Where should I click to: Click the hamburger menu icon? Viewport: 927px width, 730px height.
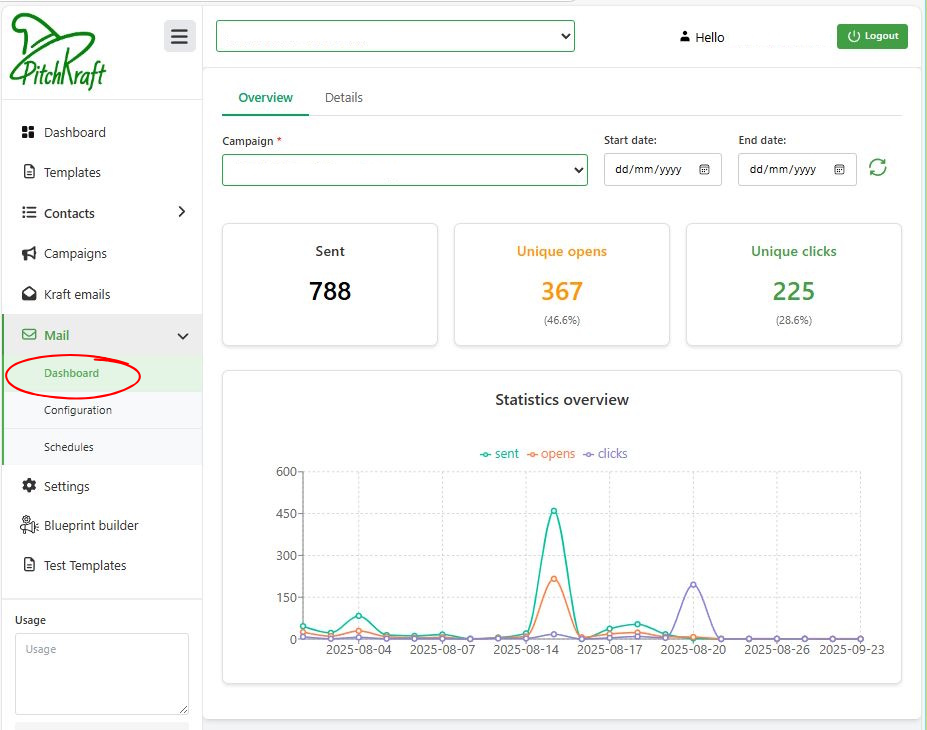click(179, 37)
